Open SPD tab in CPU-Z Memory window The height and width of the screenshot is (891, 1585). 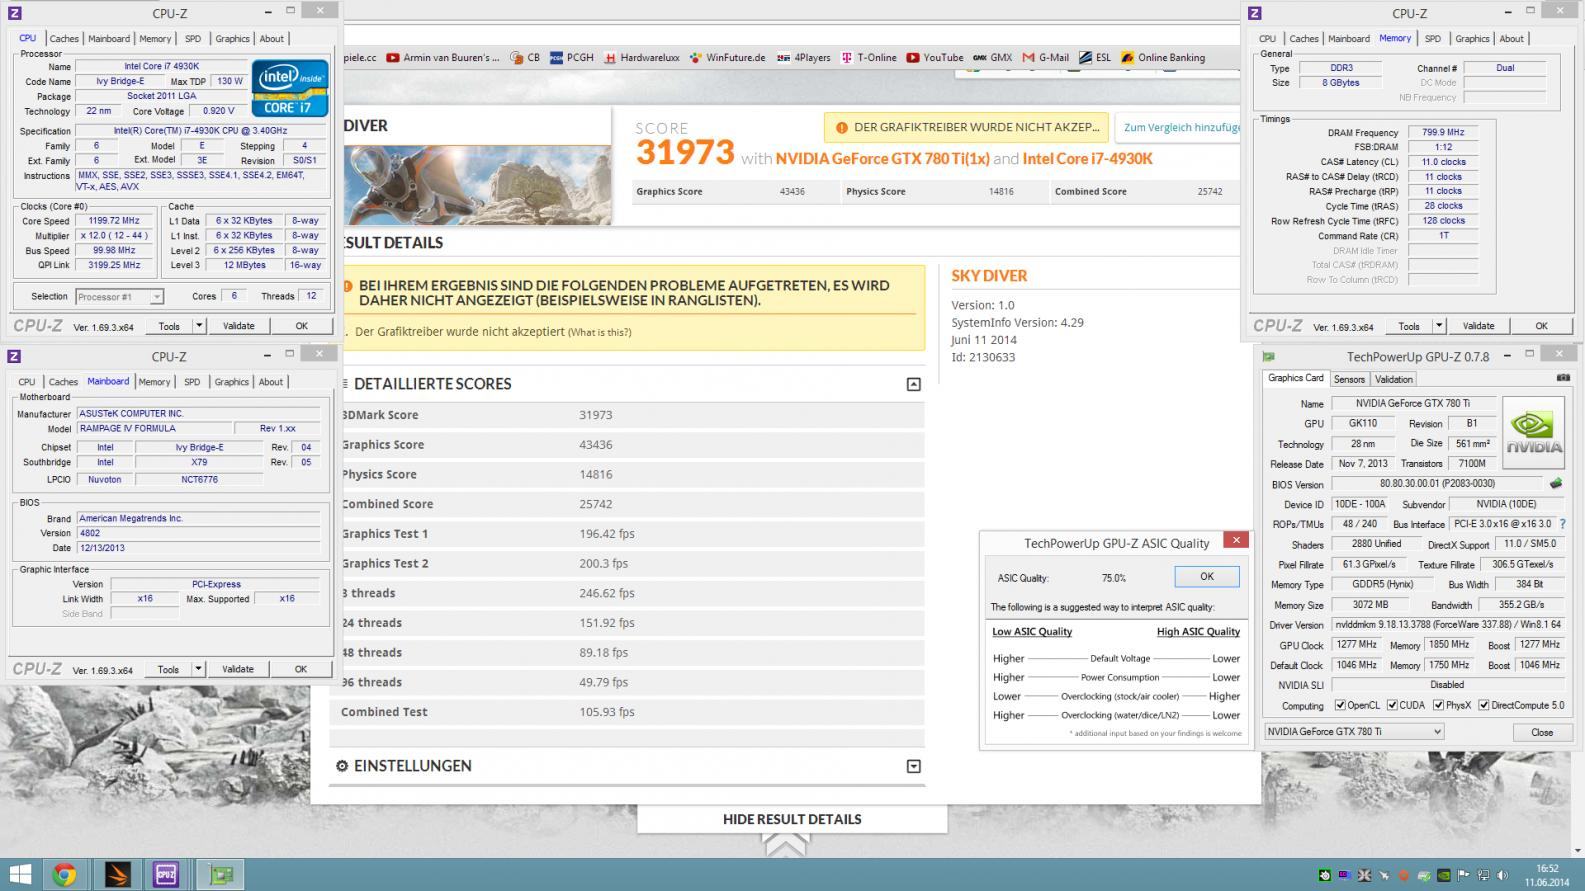1433,39
